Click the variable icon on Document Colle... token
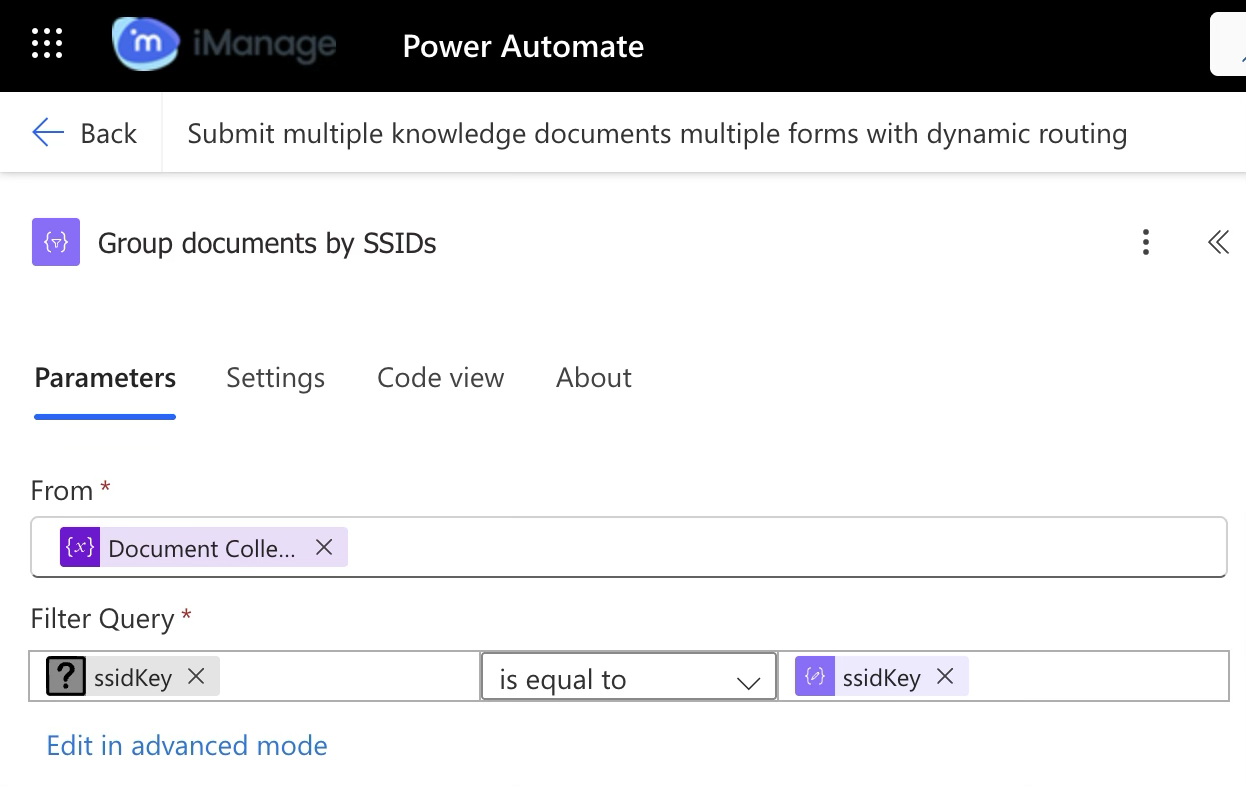This screenshot has width=1246, height=786. coord(80,548)
